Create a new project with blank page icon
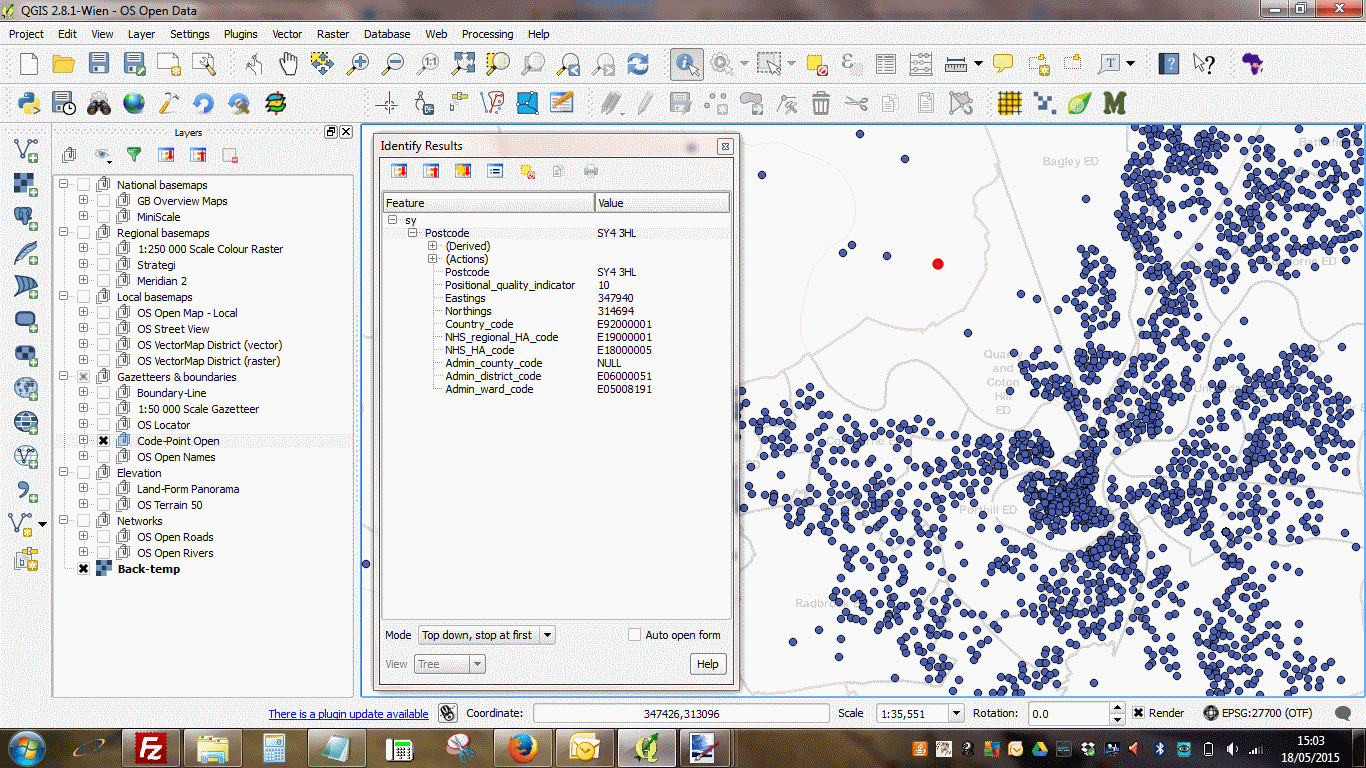 pyautogui.click(x=29, y=64)
